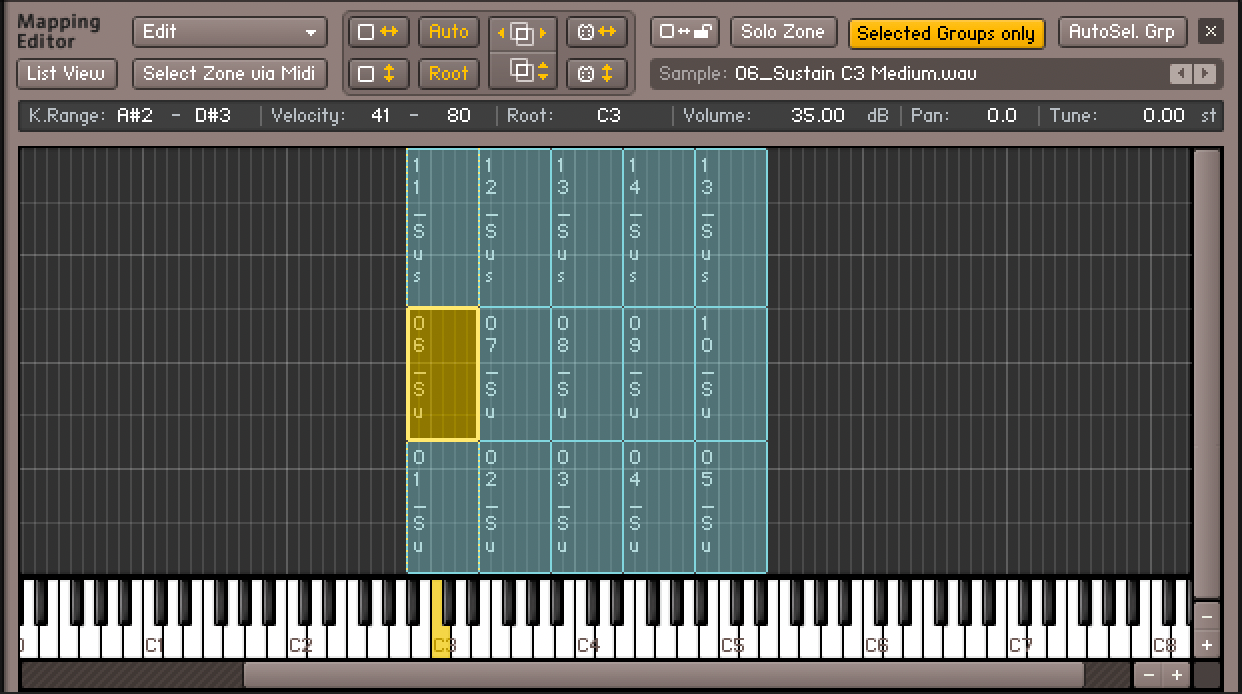This screenshot has width=1242, height=694.
Task: Click the Solo Zone button
Action: [782, 32]
